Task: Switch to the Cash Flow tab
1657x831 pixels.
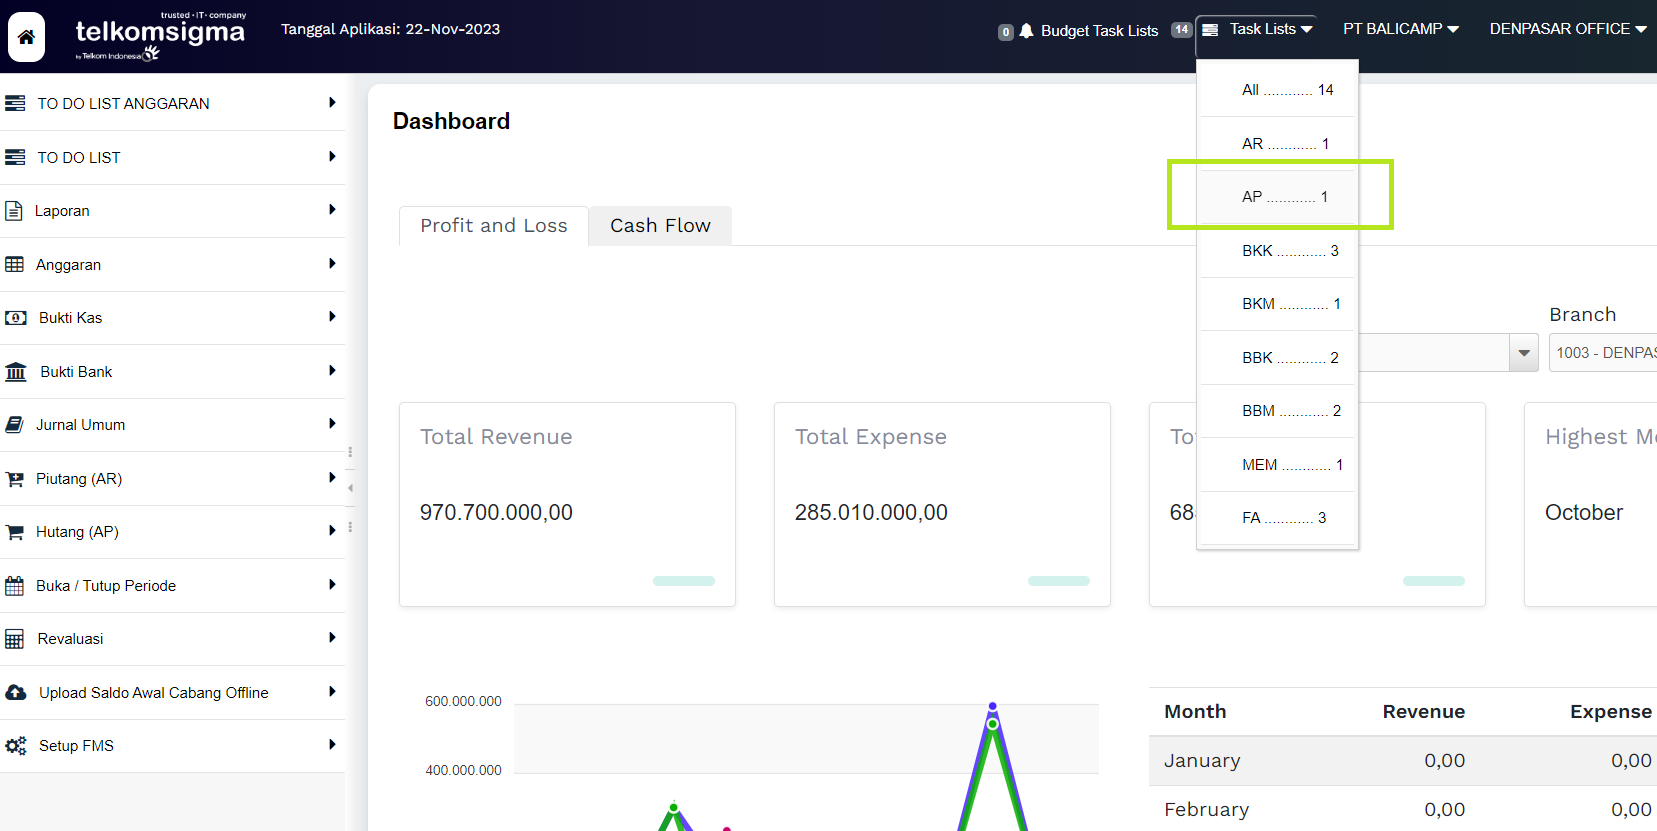Action: (x=660, y=226)
